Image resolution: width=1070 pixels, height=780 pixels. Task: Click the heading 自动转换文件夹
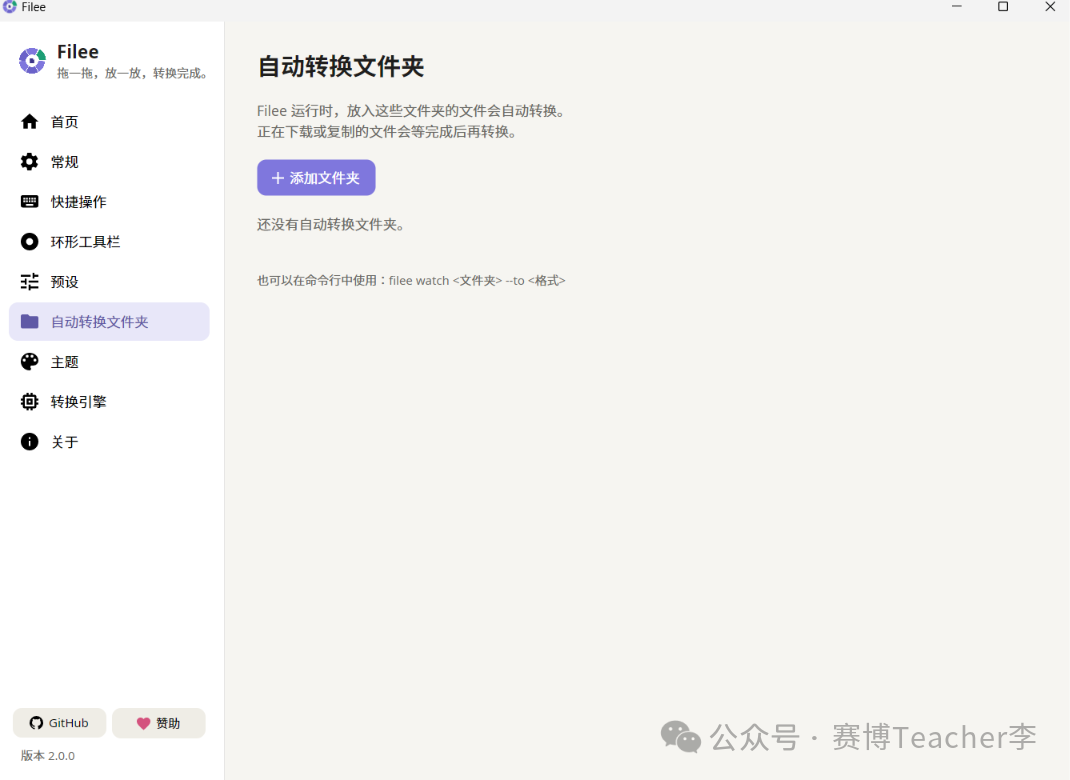coord(341,67)
